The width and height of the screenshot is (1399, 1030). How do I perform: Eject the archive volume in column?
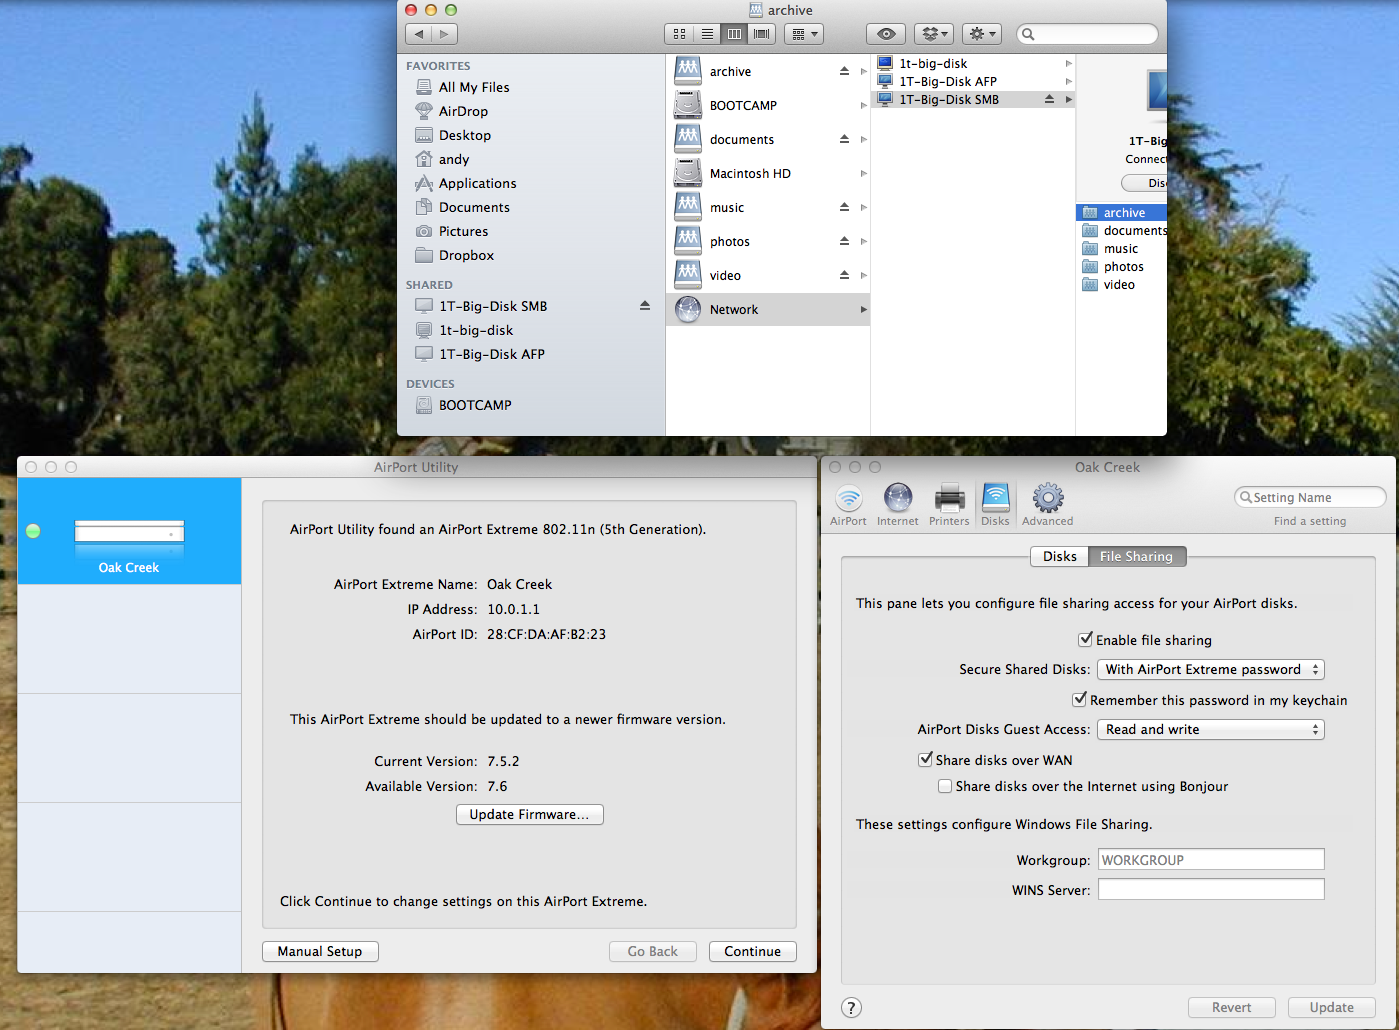pyautogui.click(x=844, y=71)
